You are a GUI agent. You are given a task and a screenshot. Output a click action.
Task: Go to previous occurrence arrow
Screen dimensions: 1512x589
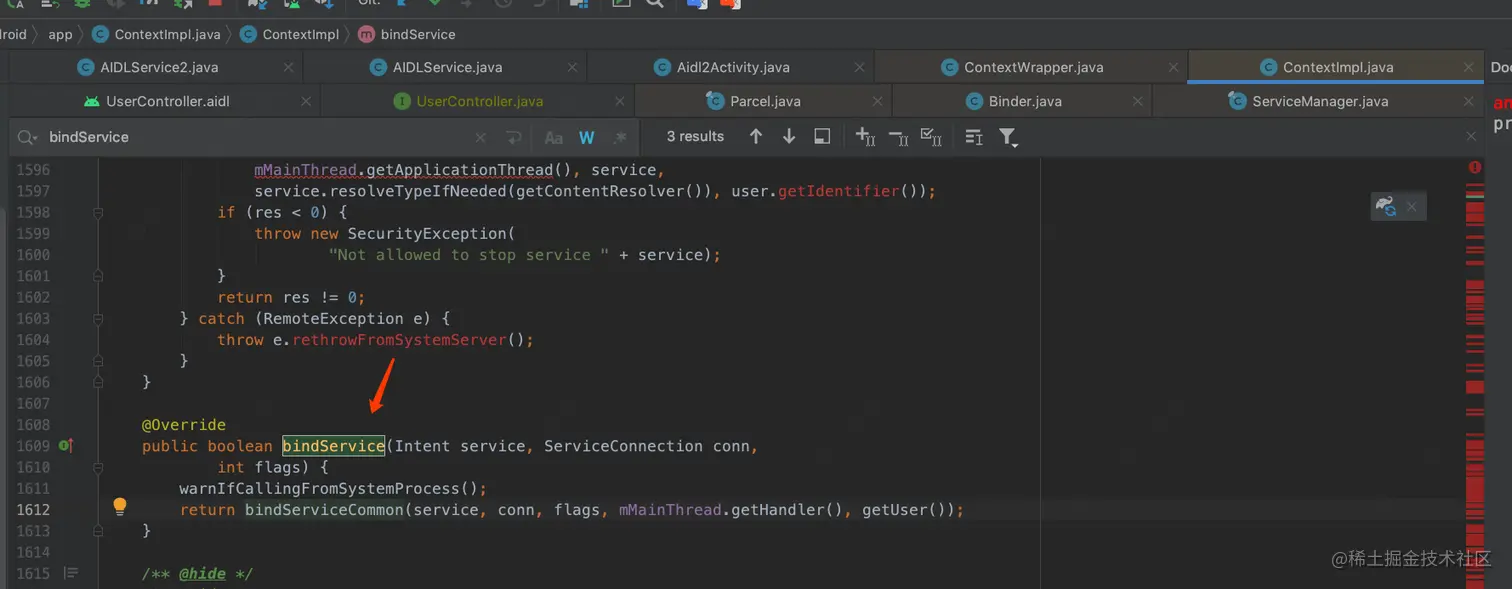756,137
